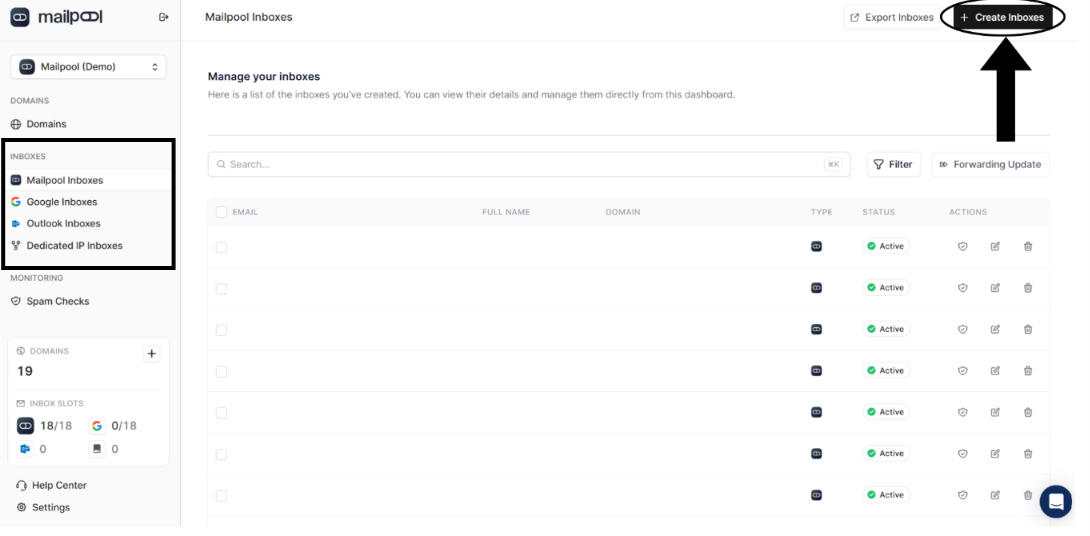Delete the second inbox row via trash icon

coord(1028,288)
